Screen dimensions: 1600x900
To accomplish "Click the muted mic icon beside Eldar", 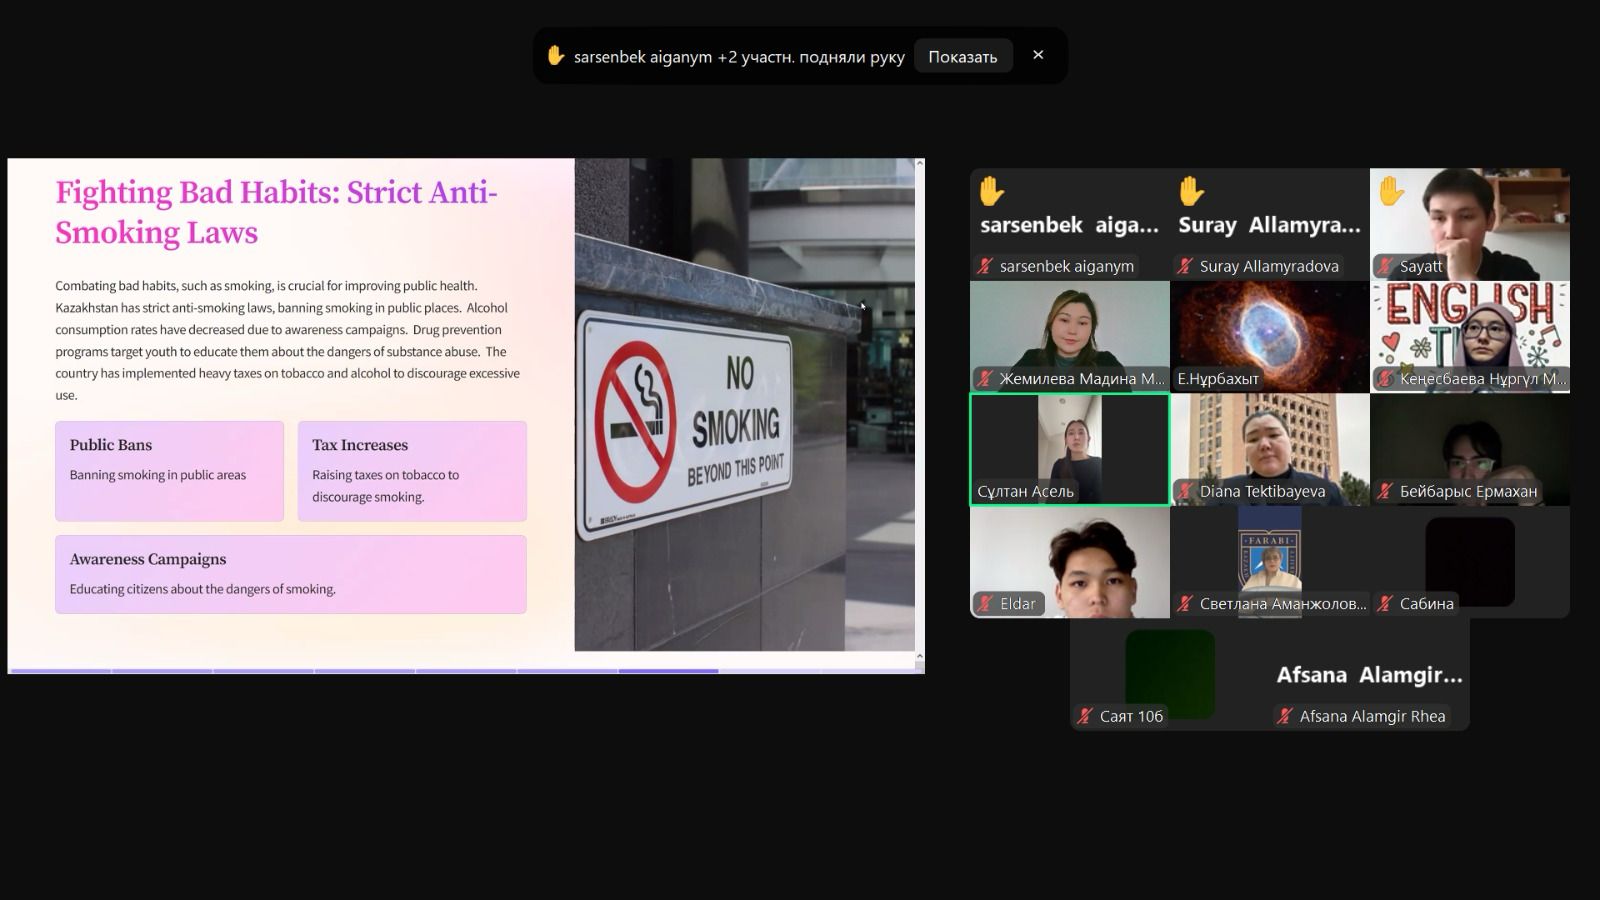I will (986, 603).
